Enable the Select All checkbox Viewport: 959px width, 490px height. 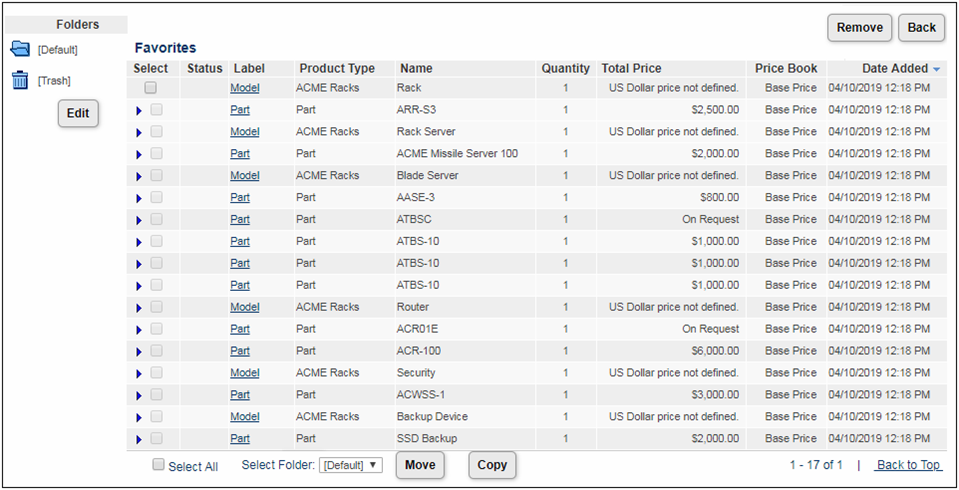[x=158, y=465]
